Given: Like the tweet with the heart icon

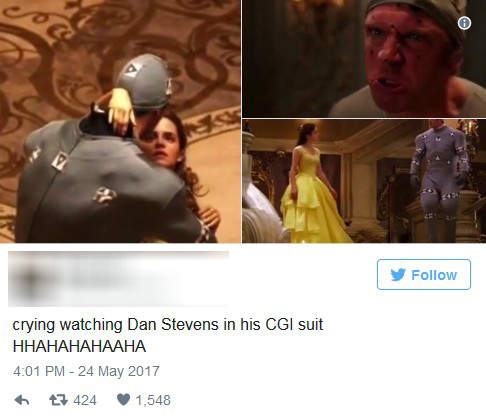Looking at the screenshot, I should (123, 400).
